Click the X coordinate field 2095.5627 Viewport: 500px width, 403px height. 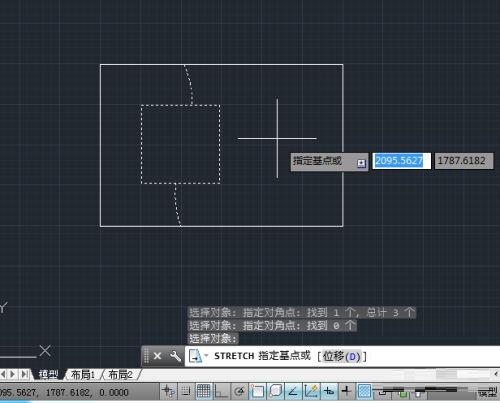coord(401,161)
